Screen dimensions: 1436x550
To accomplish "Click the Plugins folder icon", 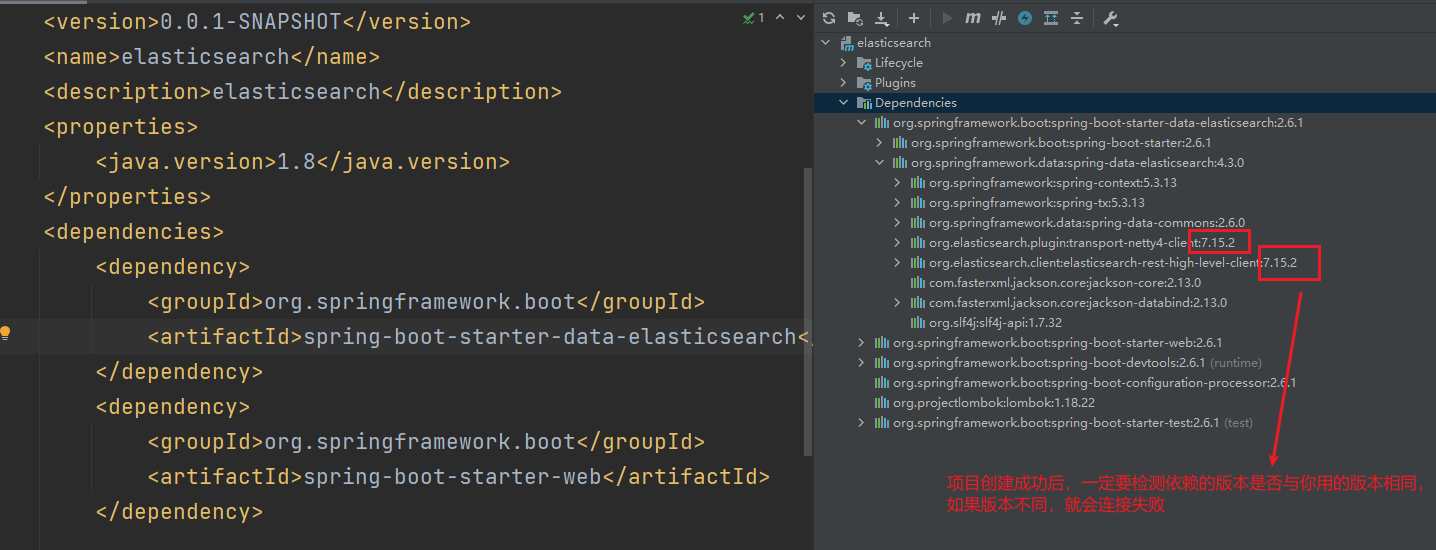I will (x=865, y=83).
